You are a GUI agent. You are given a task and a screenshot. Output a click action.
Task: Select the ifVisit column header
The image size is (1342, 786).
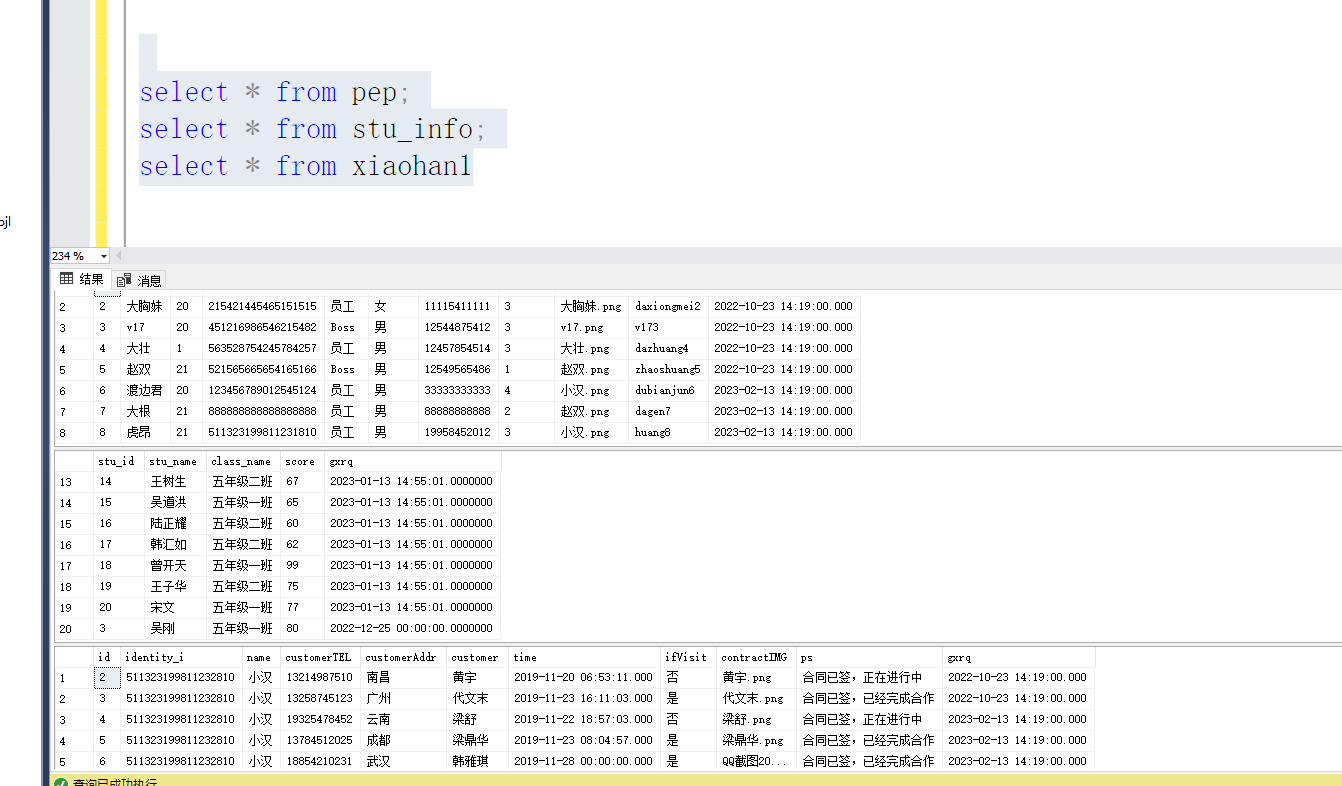click(687, 657)
